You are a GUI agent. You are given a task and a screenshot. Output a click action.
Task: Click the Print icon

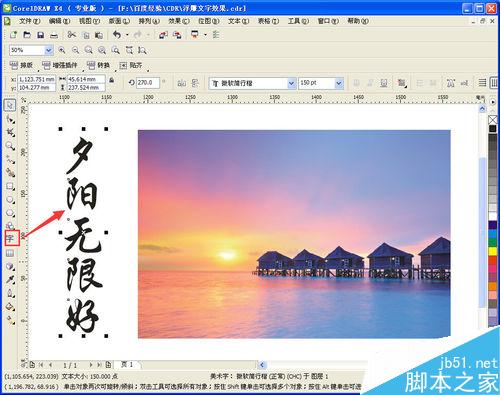[x=54, y=35]
